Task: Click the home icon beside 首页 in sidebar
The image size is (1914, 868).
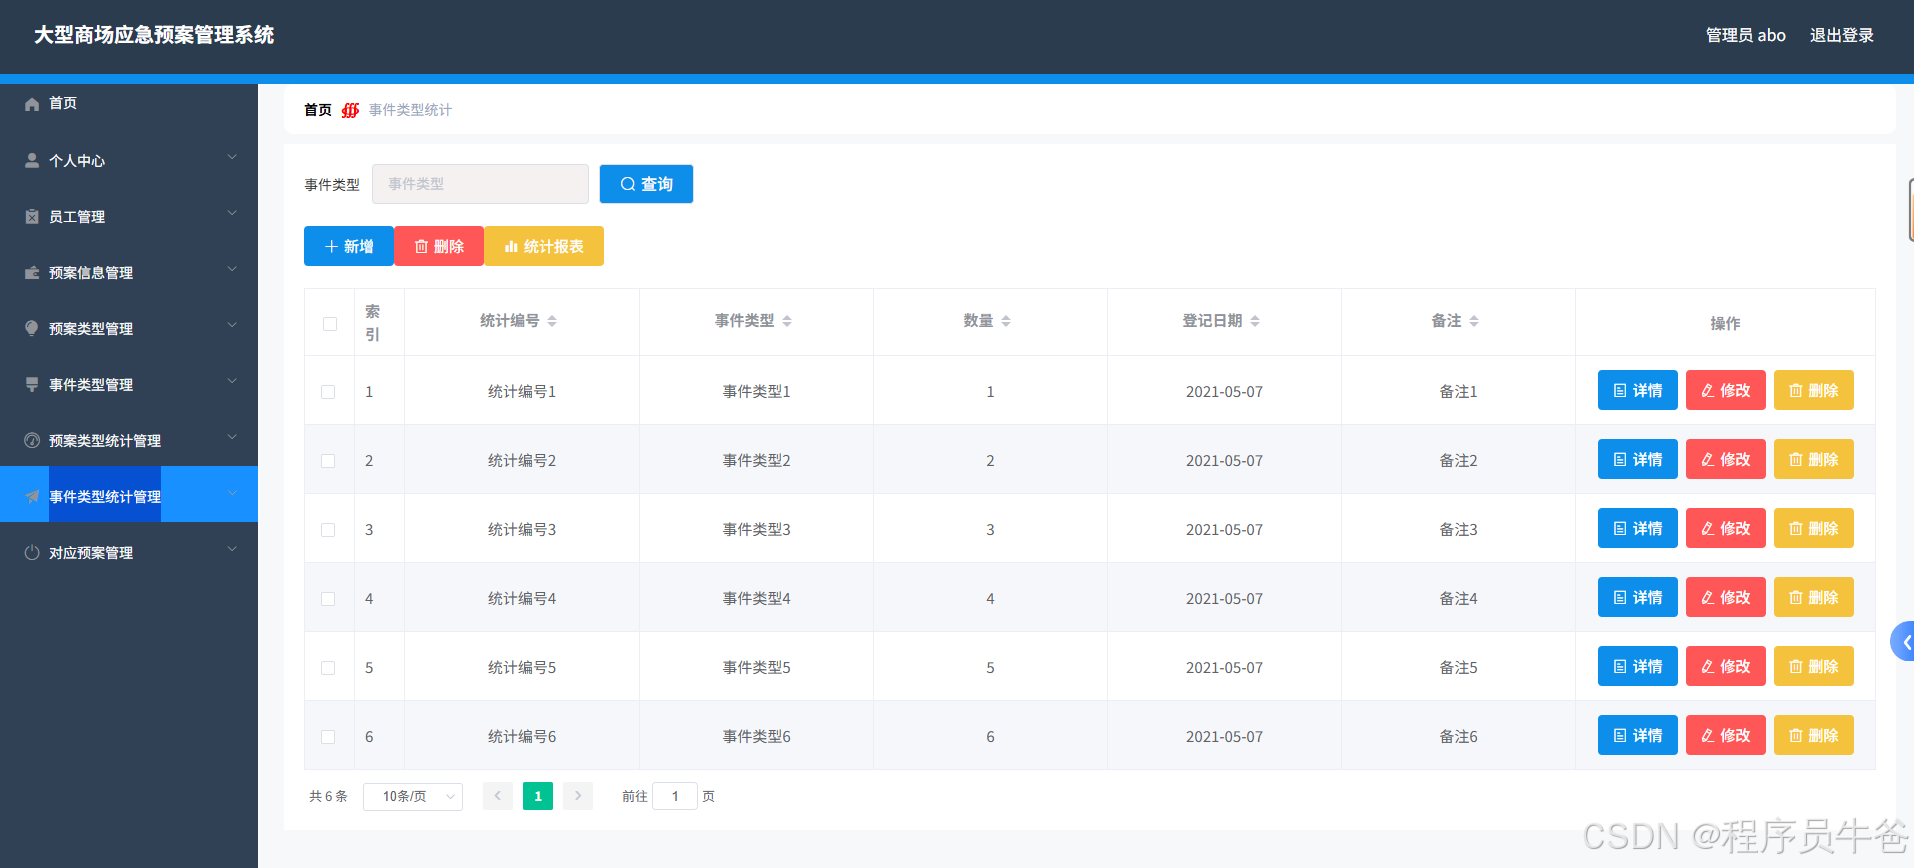Action: (x=32, y=104)
